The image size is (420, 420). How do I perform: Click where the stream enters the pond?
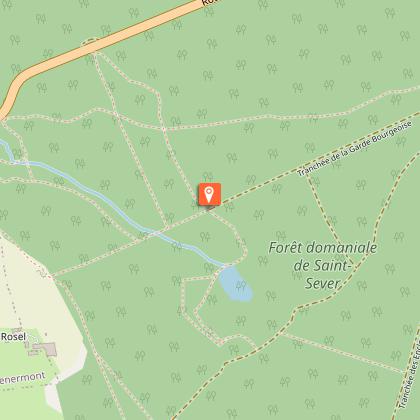coord(225,267)
